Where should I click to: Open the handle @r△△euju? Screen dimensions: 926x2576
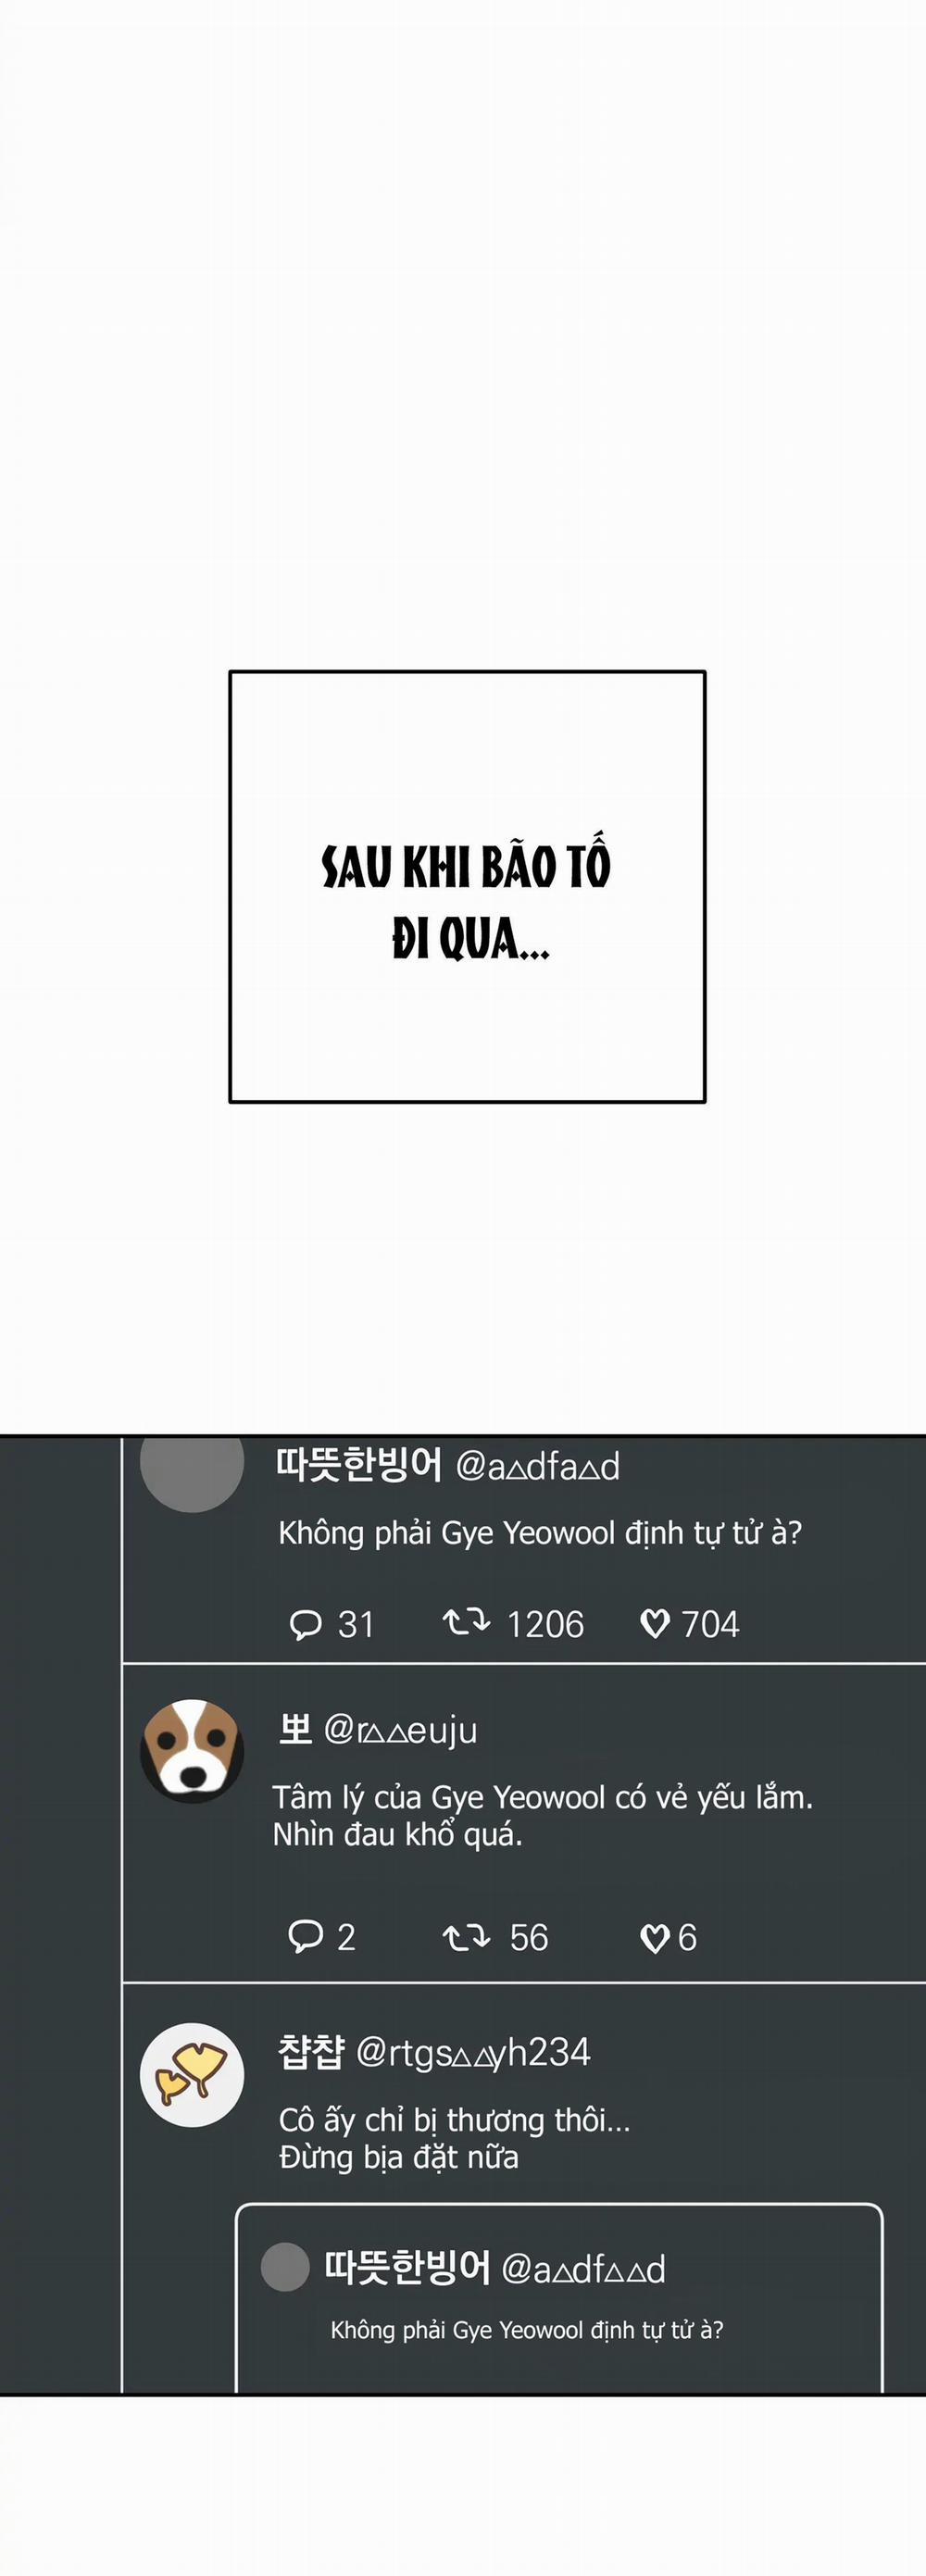pyautogui.click(x=400, y=1731)
